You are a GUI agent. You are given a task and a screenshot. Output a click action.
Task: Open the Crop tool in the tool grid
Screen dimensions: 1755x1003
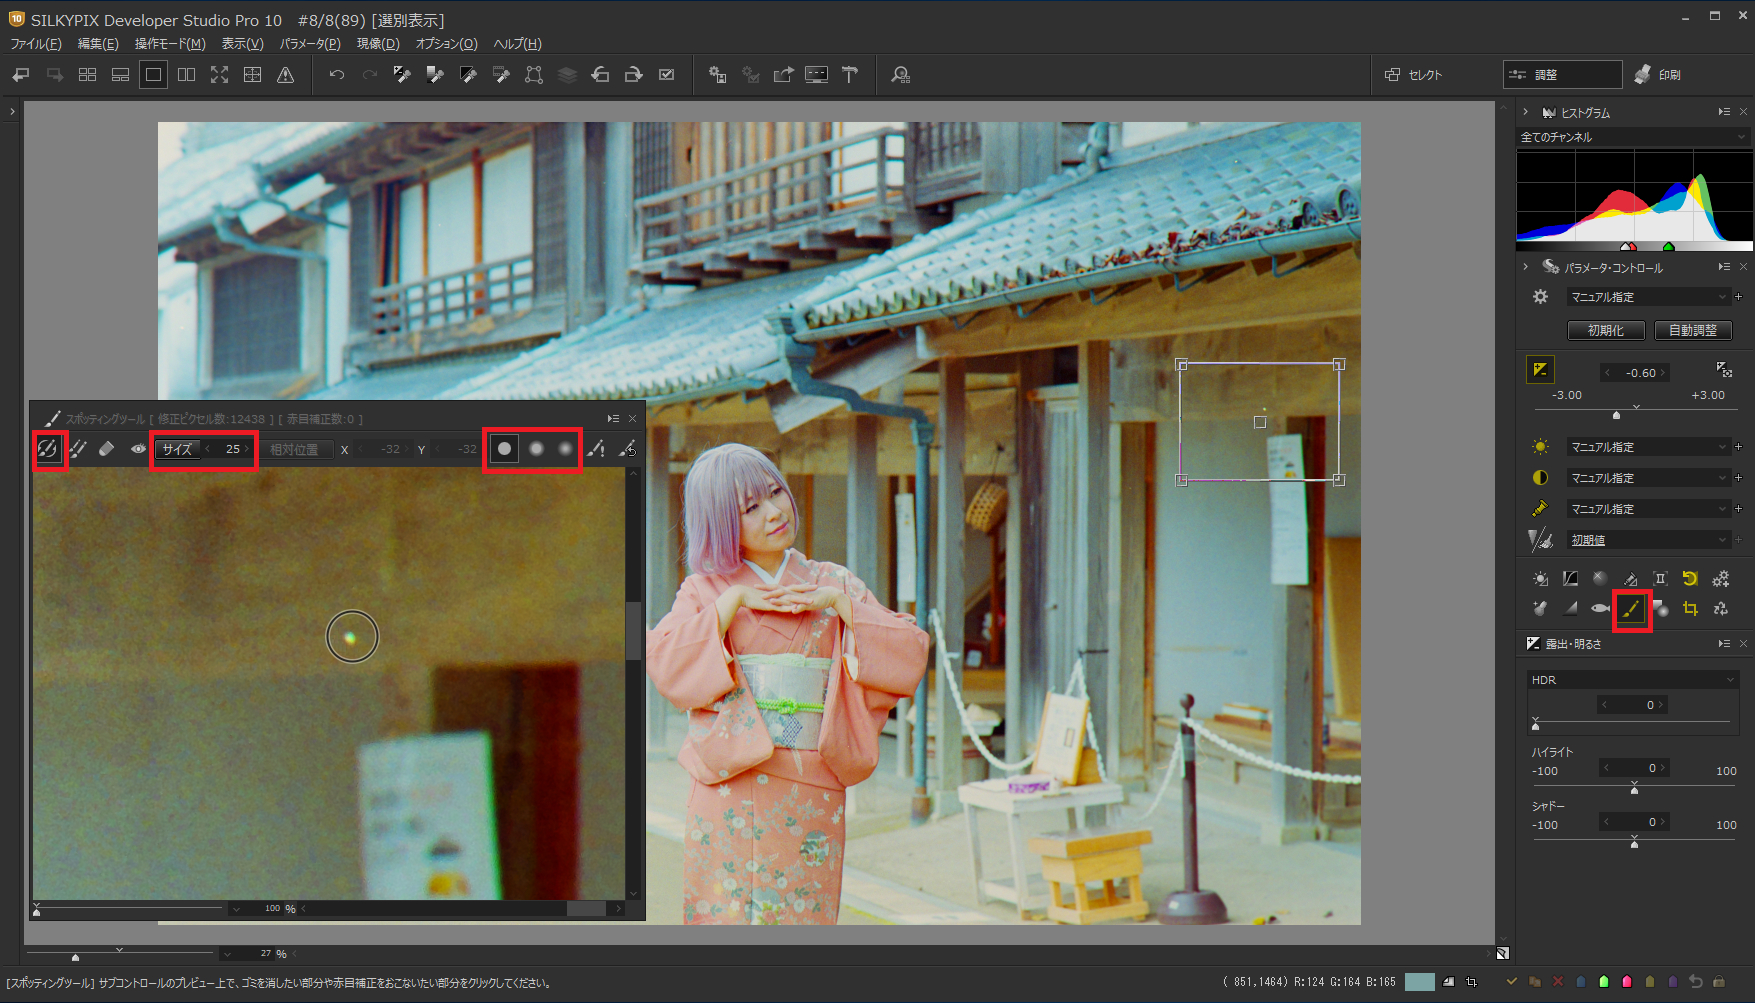point(1690,608)
